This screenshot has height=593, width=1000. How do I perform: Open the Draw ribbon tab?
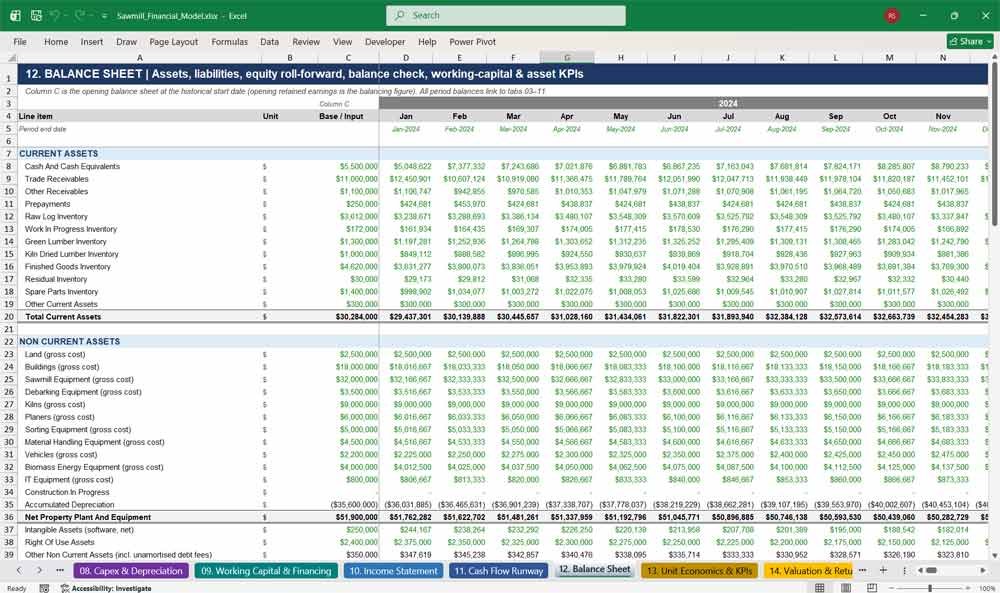click(x=126, y=41)
